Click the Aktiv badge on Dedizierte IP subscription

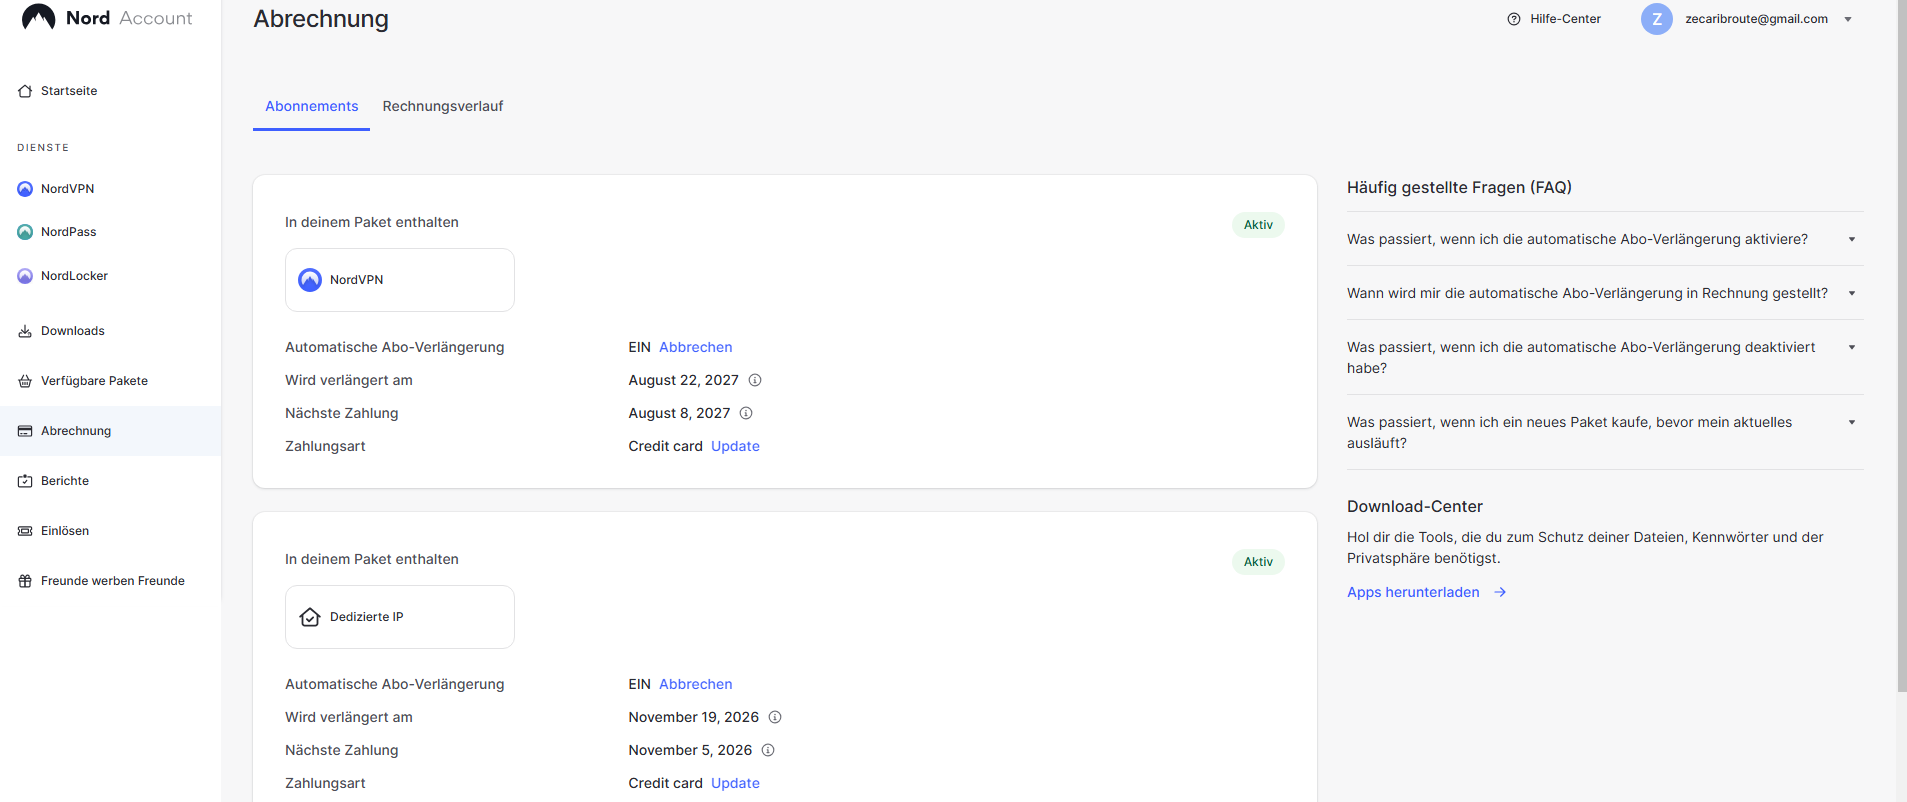tap(1258, 562)
